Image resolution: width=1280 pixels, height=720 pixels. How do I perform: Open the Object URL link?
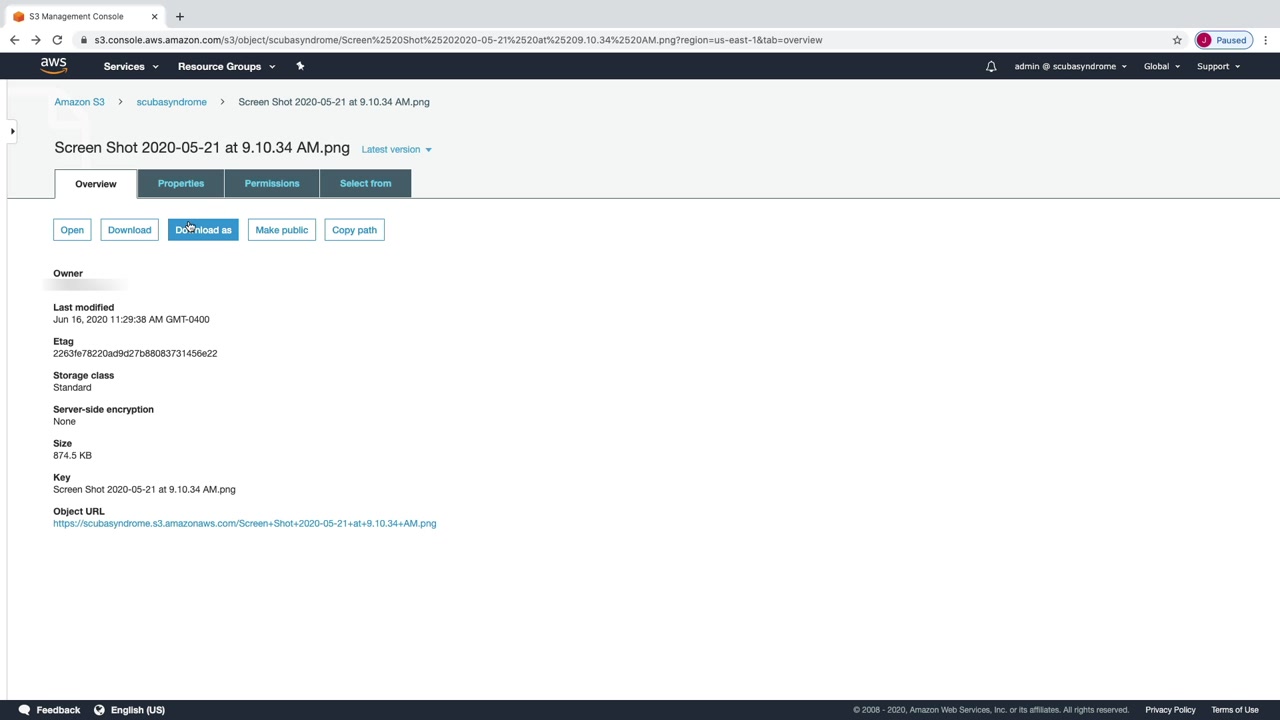point(245,523)
